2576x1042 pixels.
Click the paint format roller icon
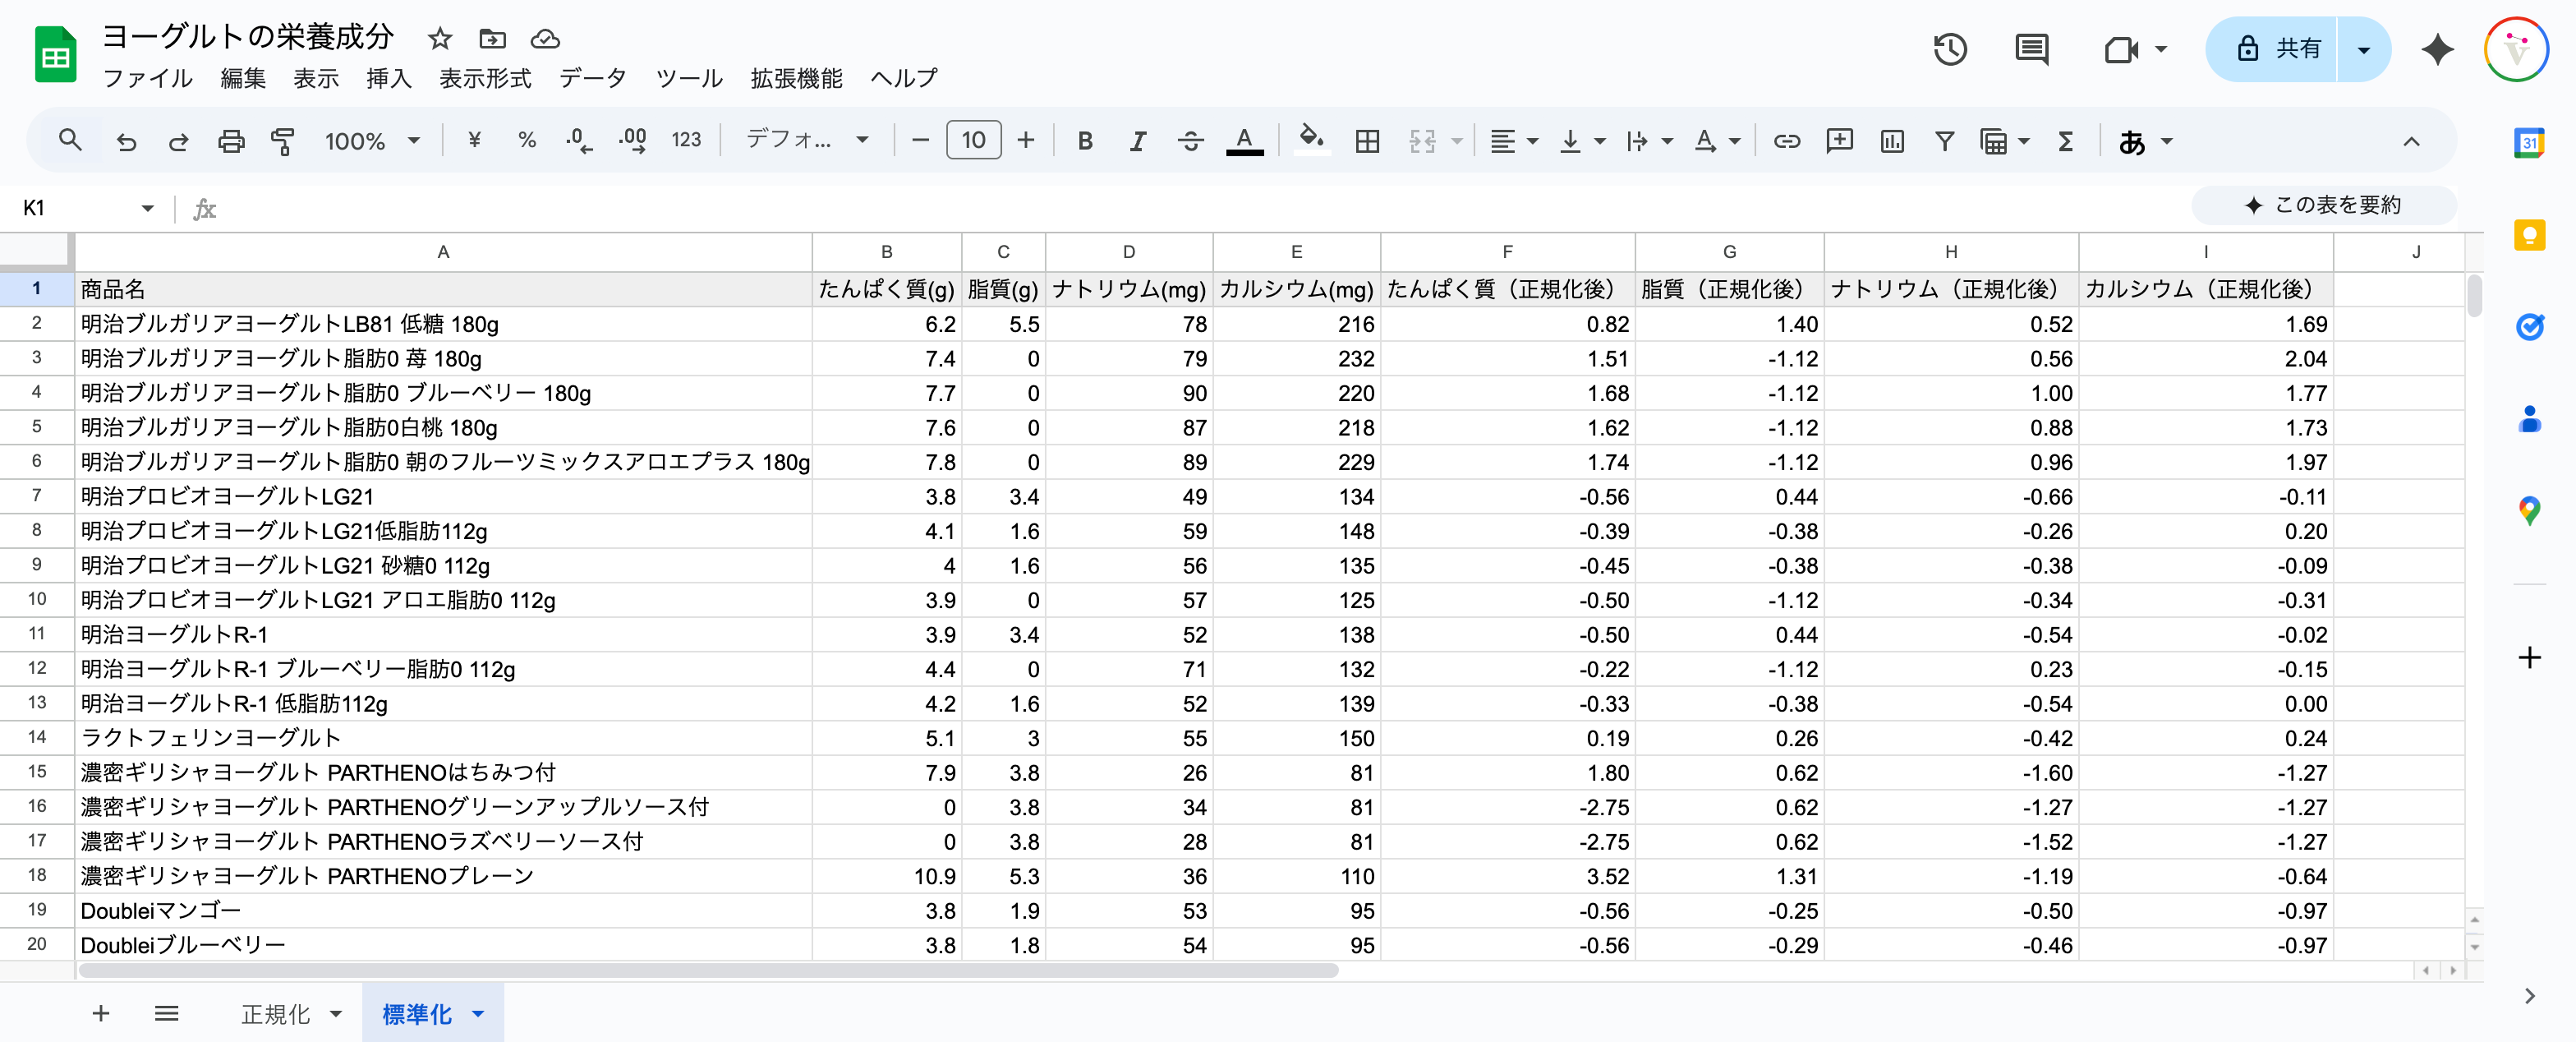283,141
